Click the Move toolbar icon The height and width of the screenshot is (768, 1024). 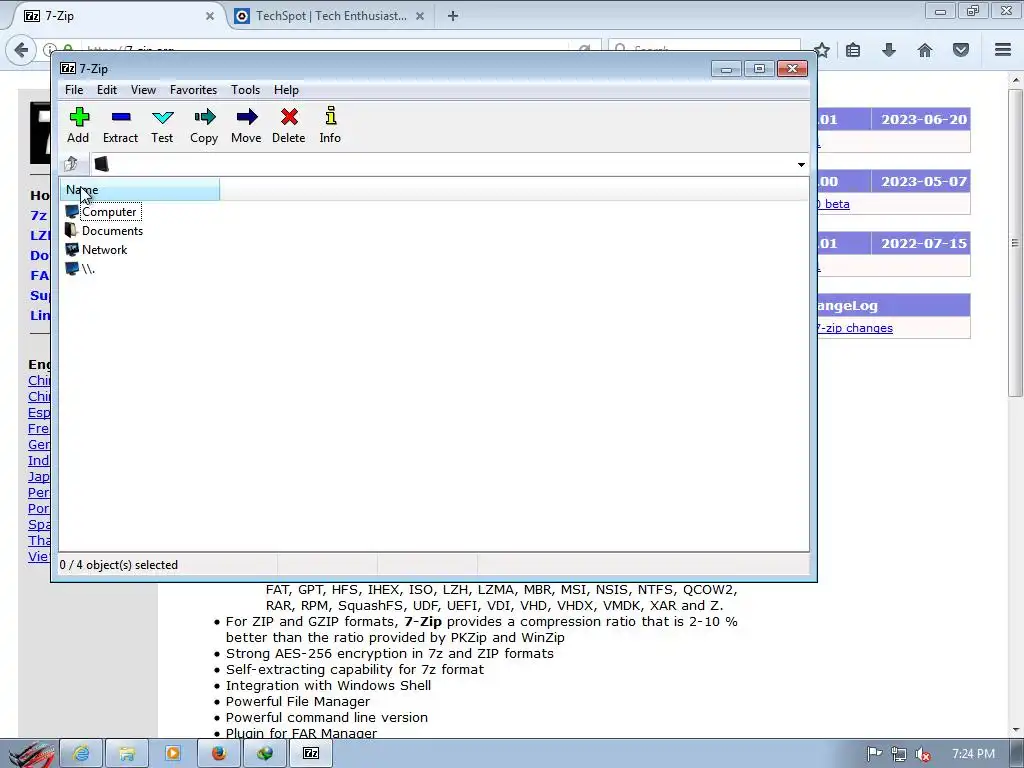point(246,125)
